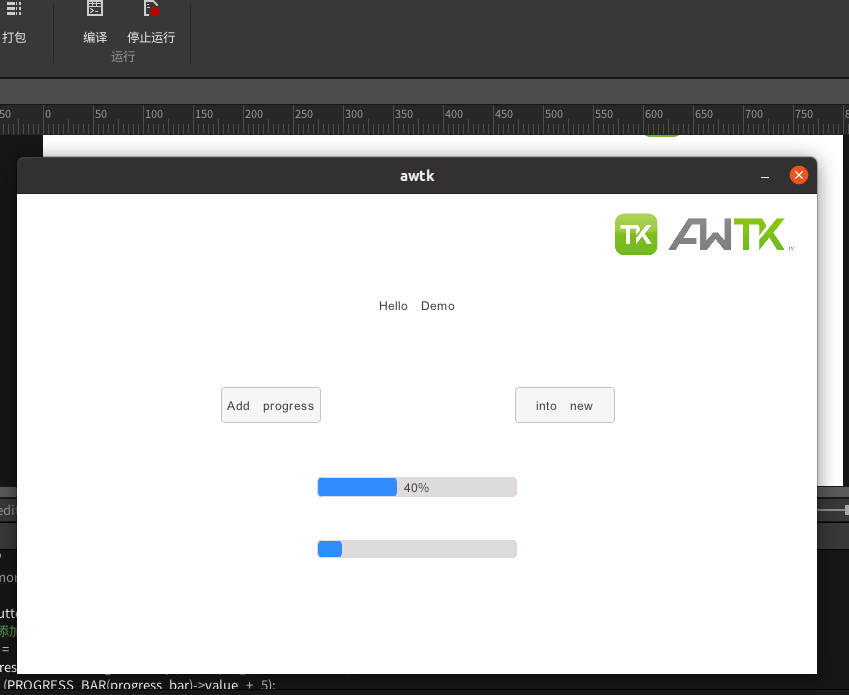Click the AWTK logo image

[x=704, y=234]
